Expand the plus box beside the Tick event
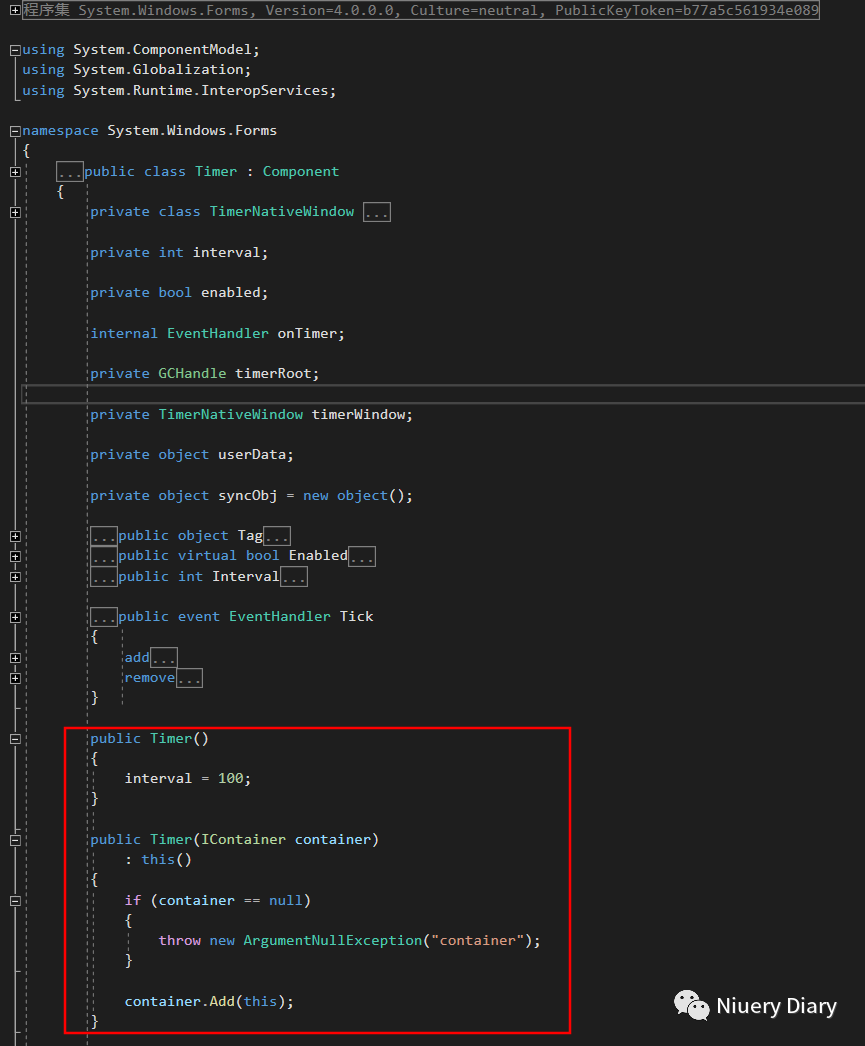865x1046 pixels. [x=14, y=616]
